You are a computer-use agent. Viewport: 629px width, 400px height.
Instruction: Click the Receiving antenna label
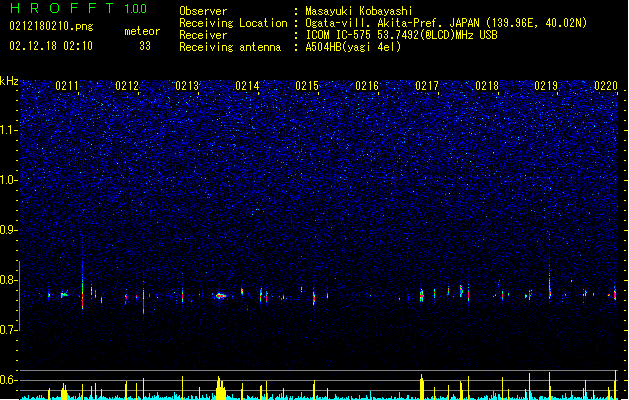[x=230, y=47]
